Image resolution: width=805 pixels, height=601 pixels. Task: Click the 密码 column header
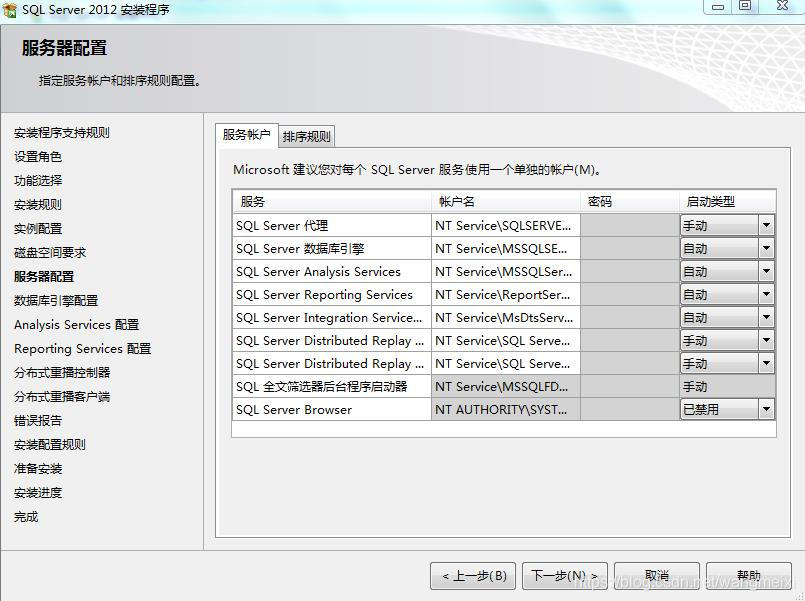click(x=630, y=202)
